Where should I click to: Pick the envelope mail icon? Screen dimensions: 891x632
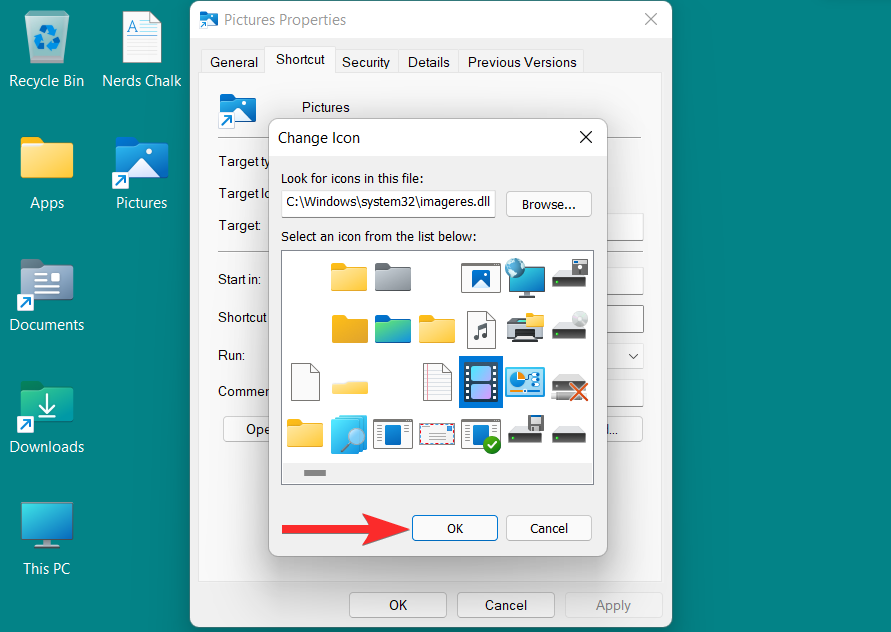(x=437, y=435)
